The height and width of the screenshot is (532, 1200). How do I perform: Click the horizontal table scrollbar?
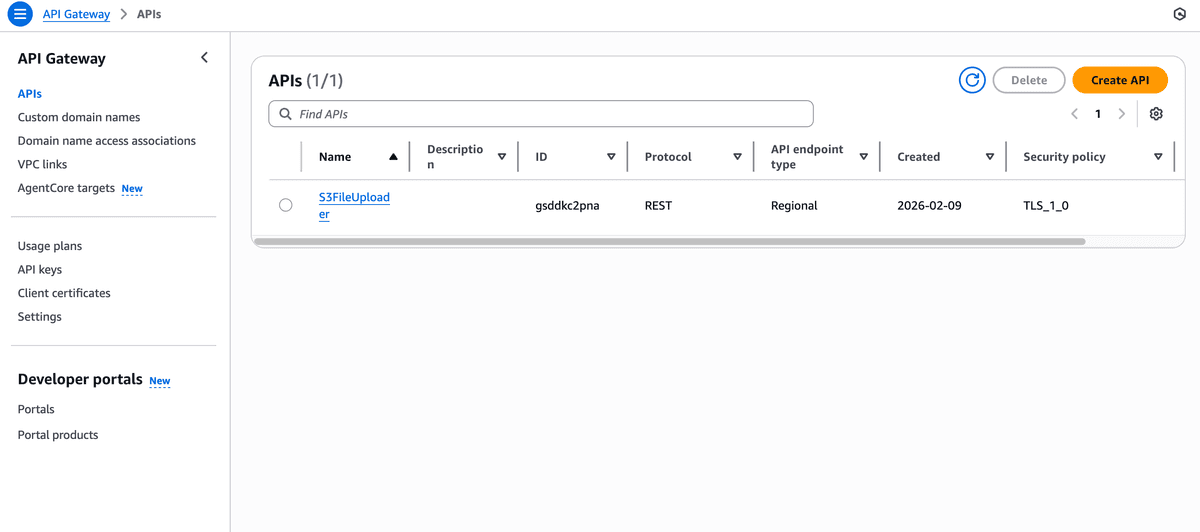(x=670, y=241)
